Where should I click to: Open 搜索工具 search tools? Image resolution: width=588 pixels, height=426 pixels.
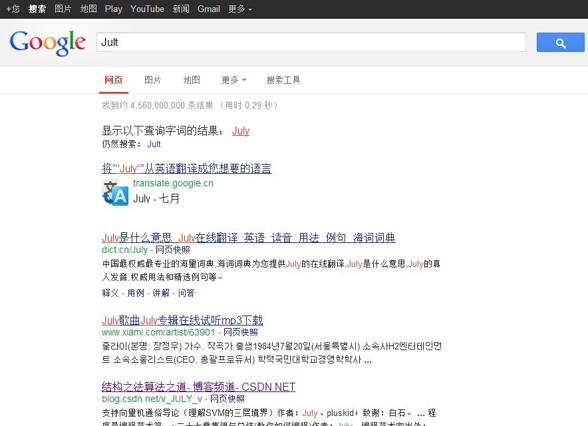283,80
